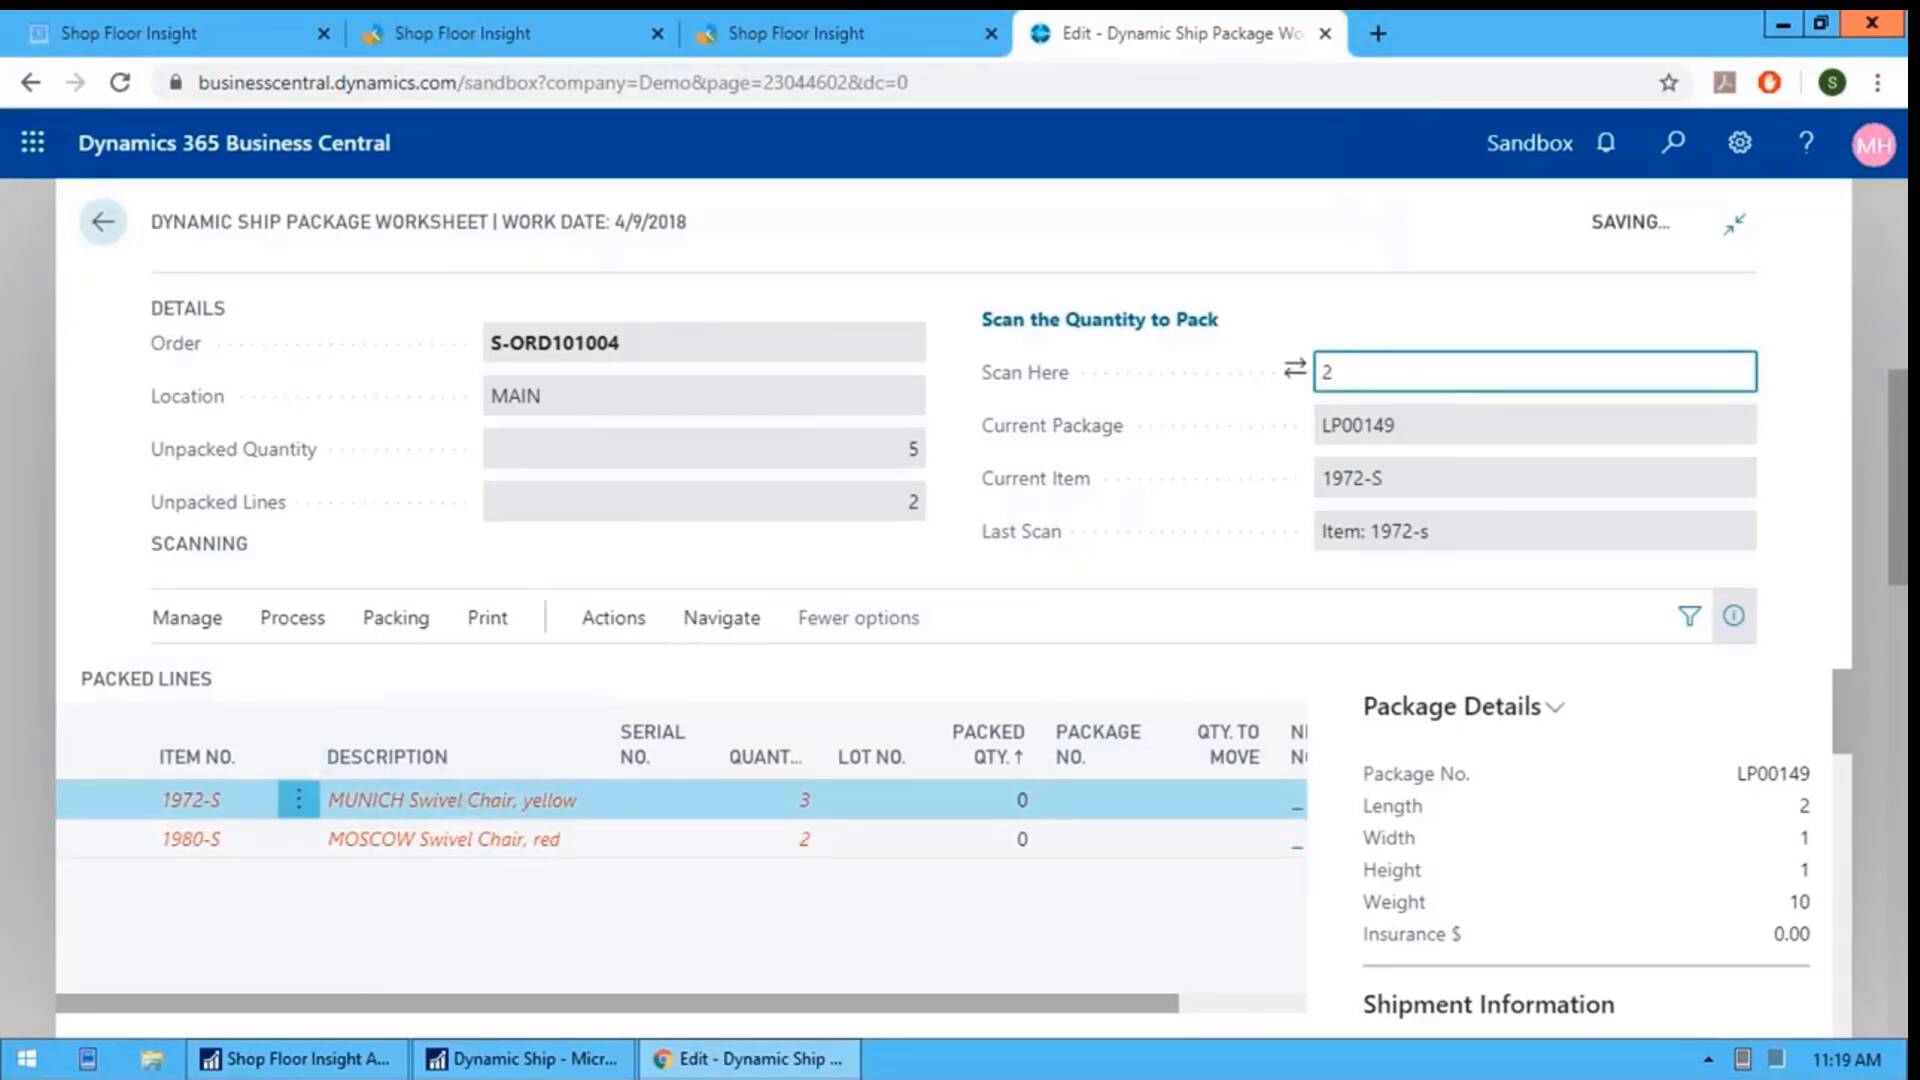Click the settings gear icon in header
1920x1080 pixels.
point(1739,142)
